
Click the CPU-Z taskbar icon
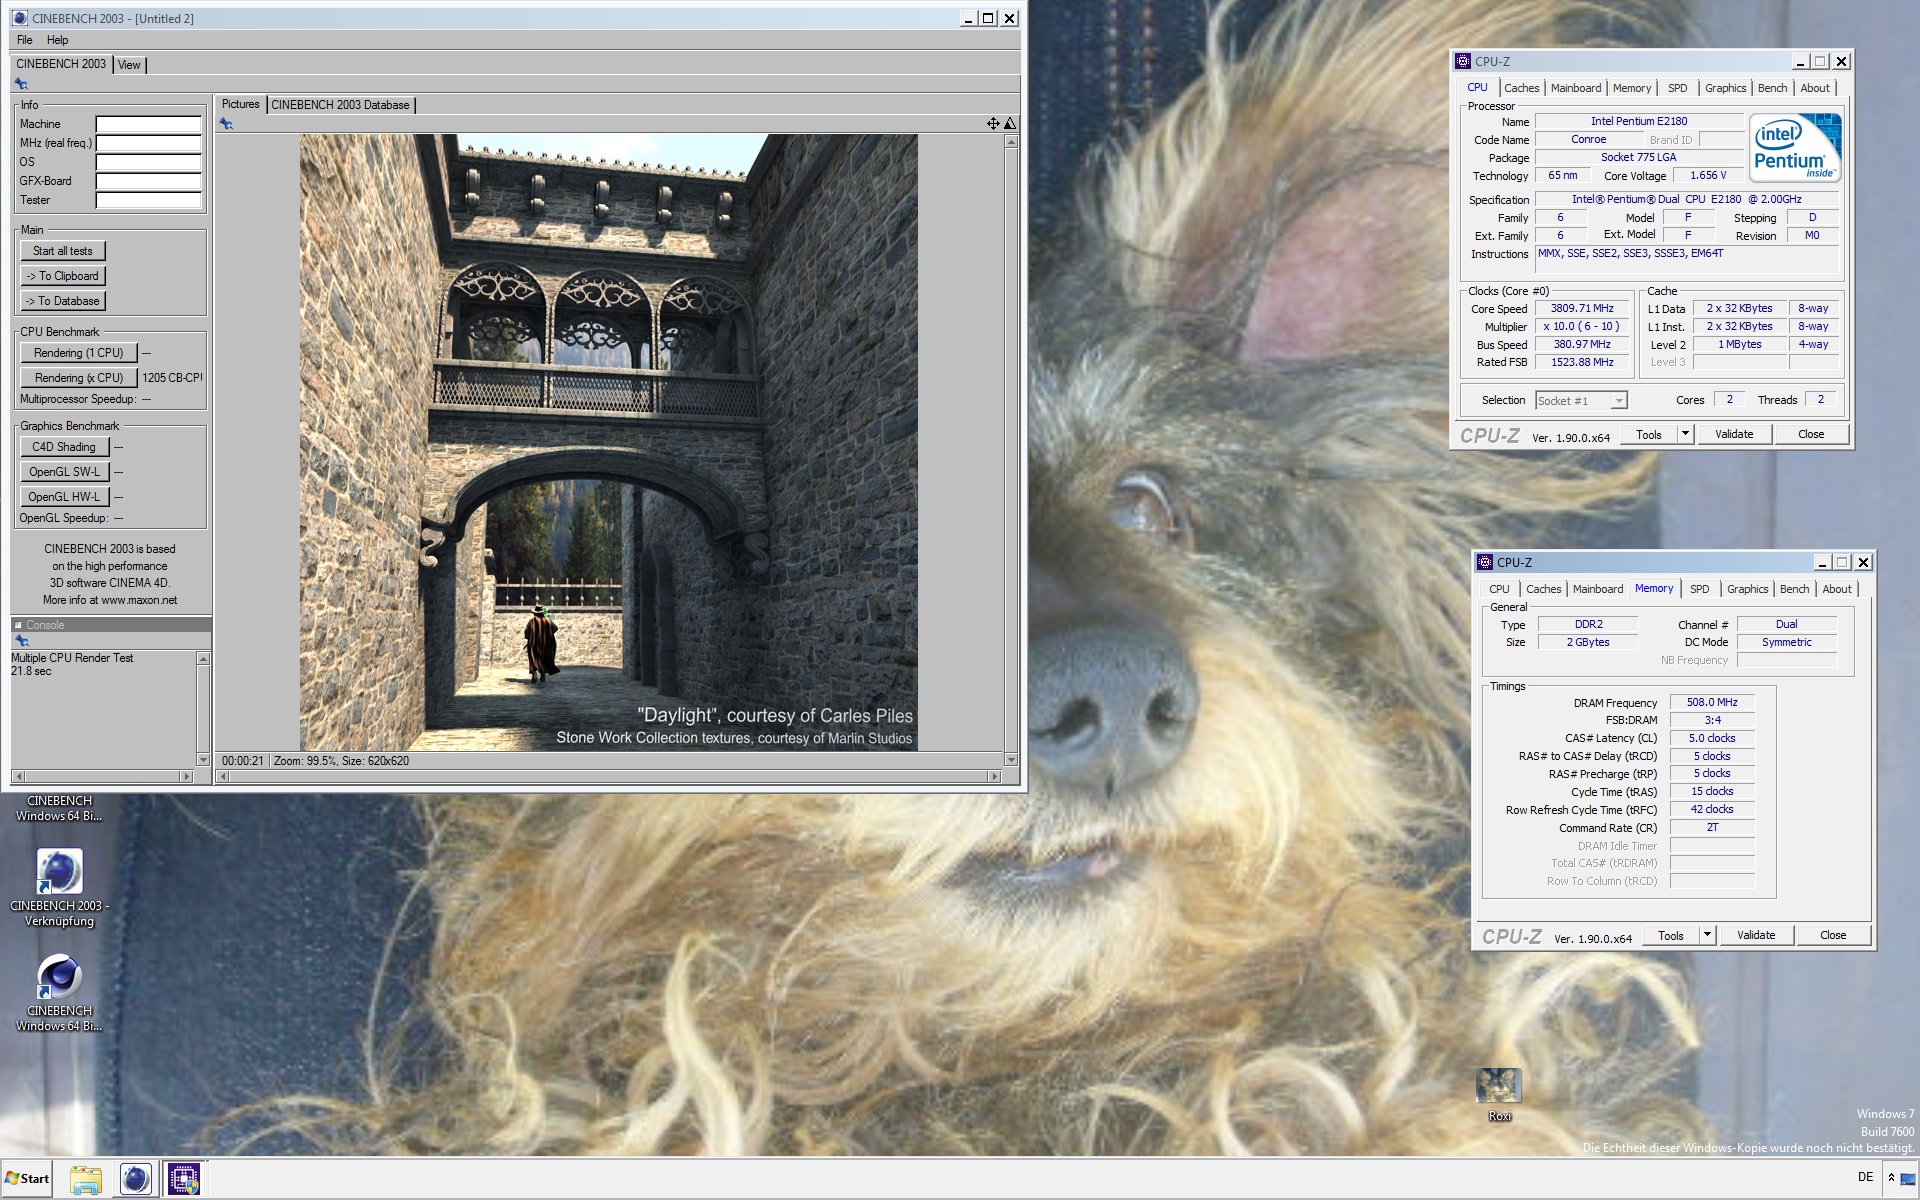(x=184, y=1180)
